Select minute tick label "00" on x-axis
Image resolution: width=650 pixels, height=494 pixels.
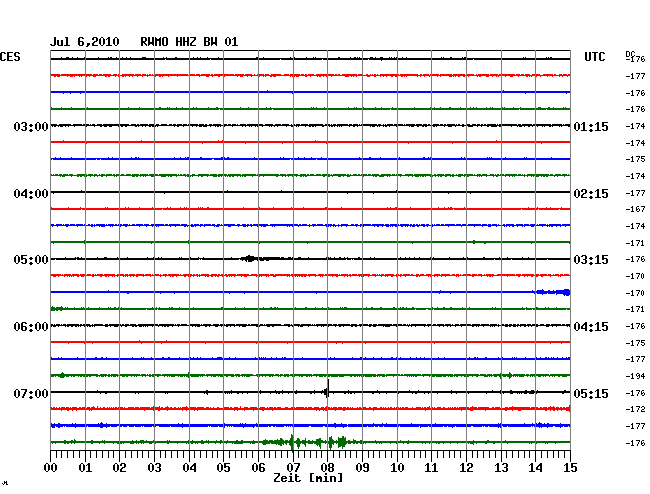tap(51, 468)
